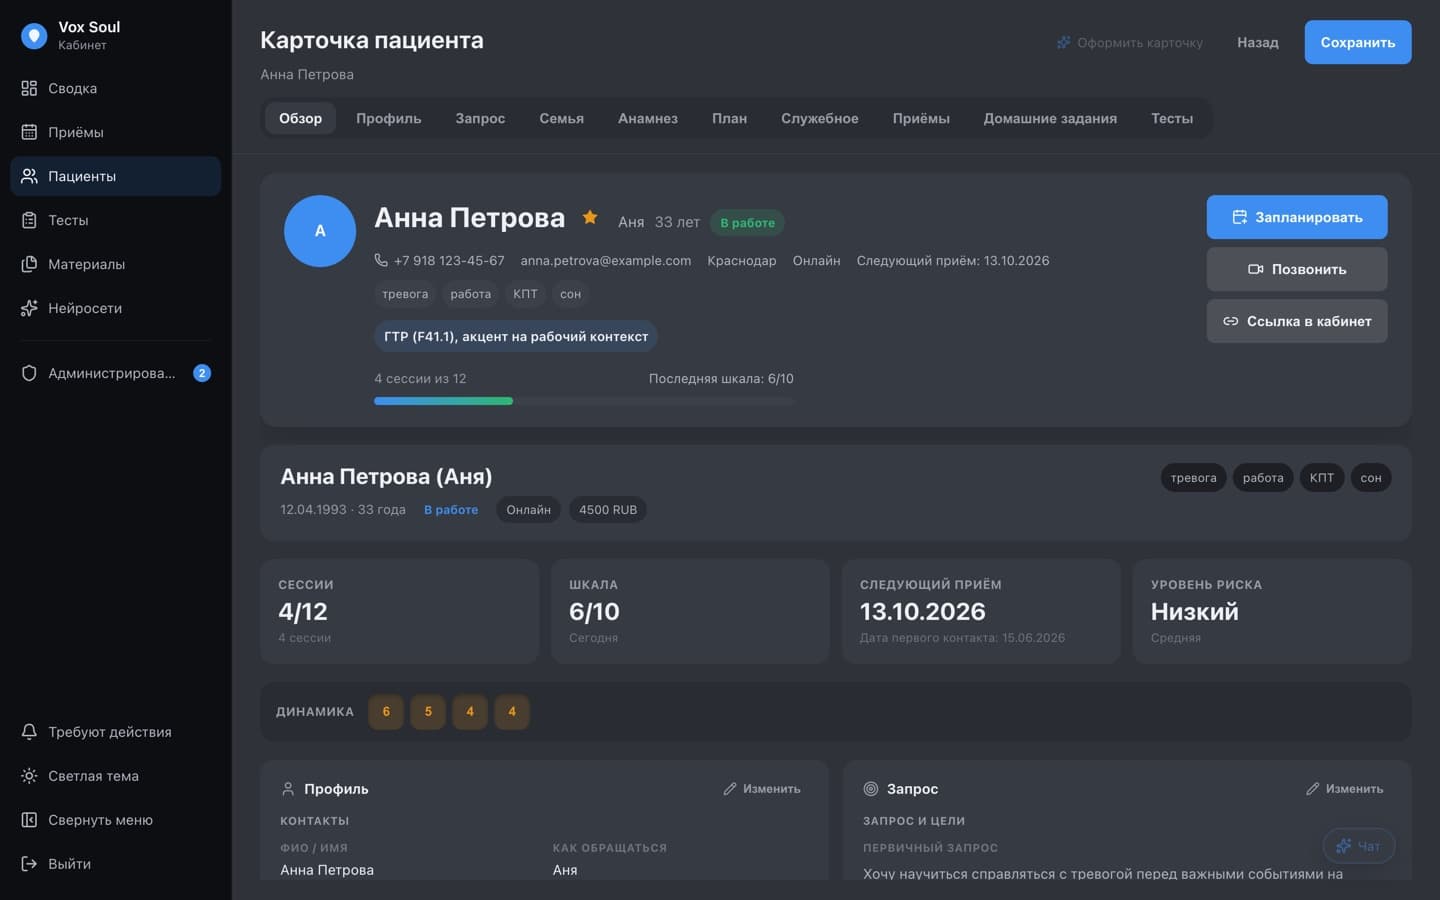Click the notification badge showing 2
This screenshot has width=1440, height=900.
[x=202, y=373]
